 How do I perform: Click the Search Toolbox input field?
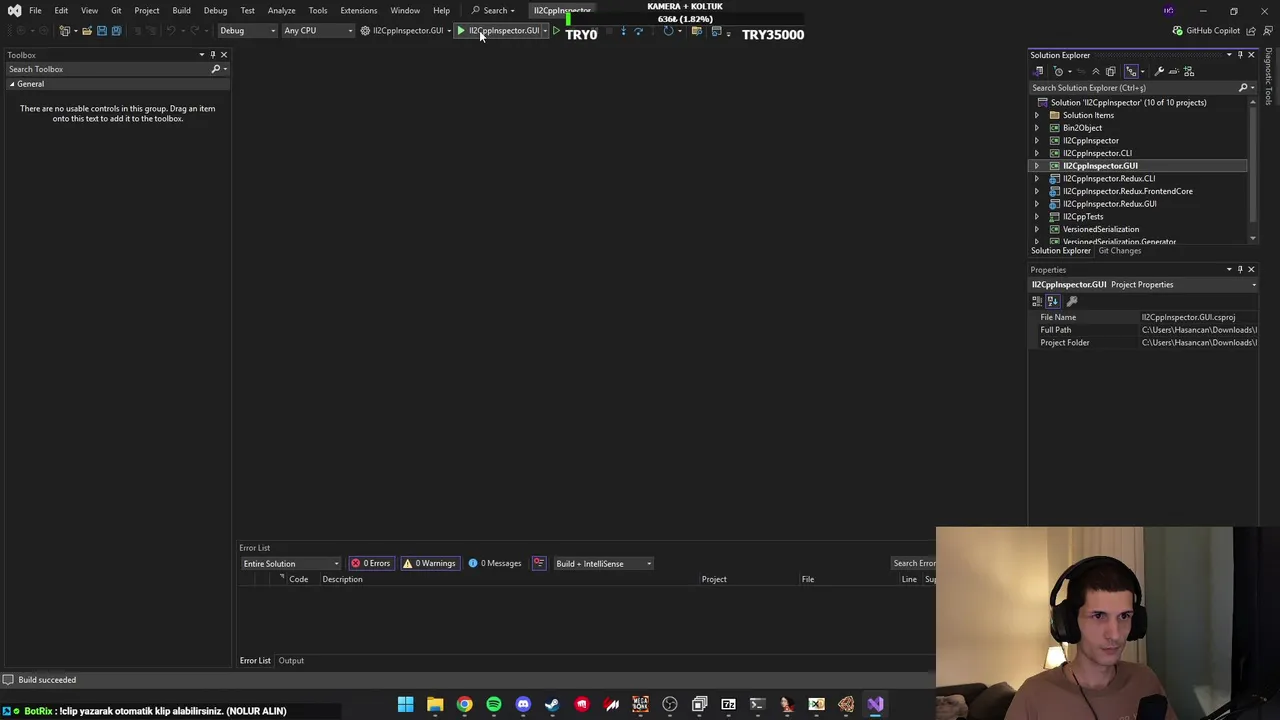click(107, 69)
